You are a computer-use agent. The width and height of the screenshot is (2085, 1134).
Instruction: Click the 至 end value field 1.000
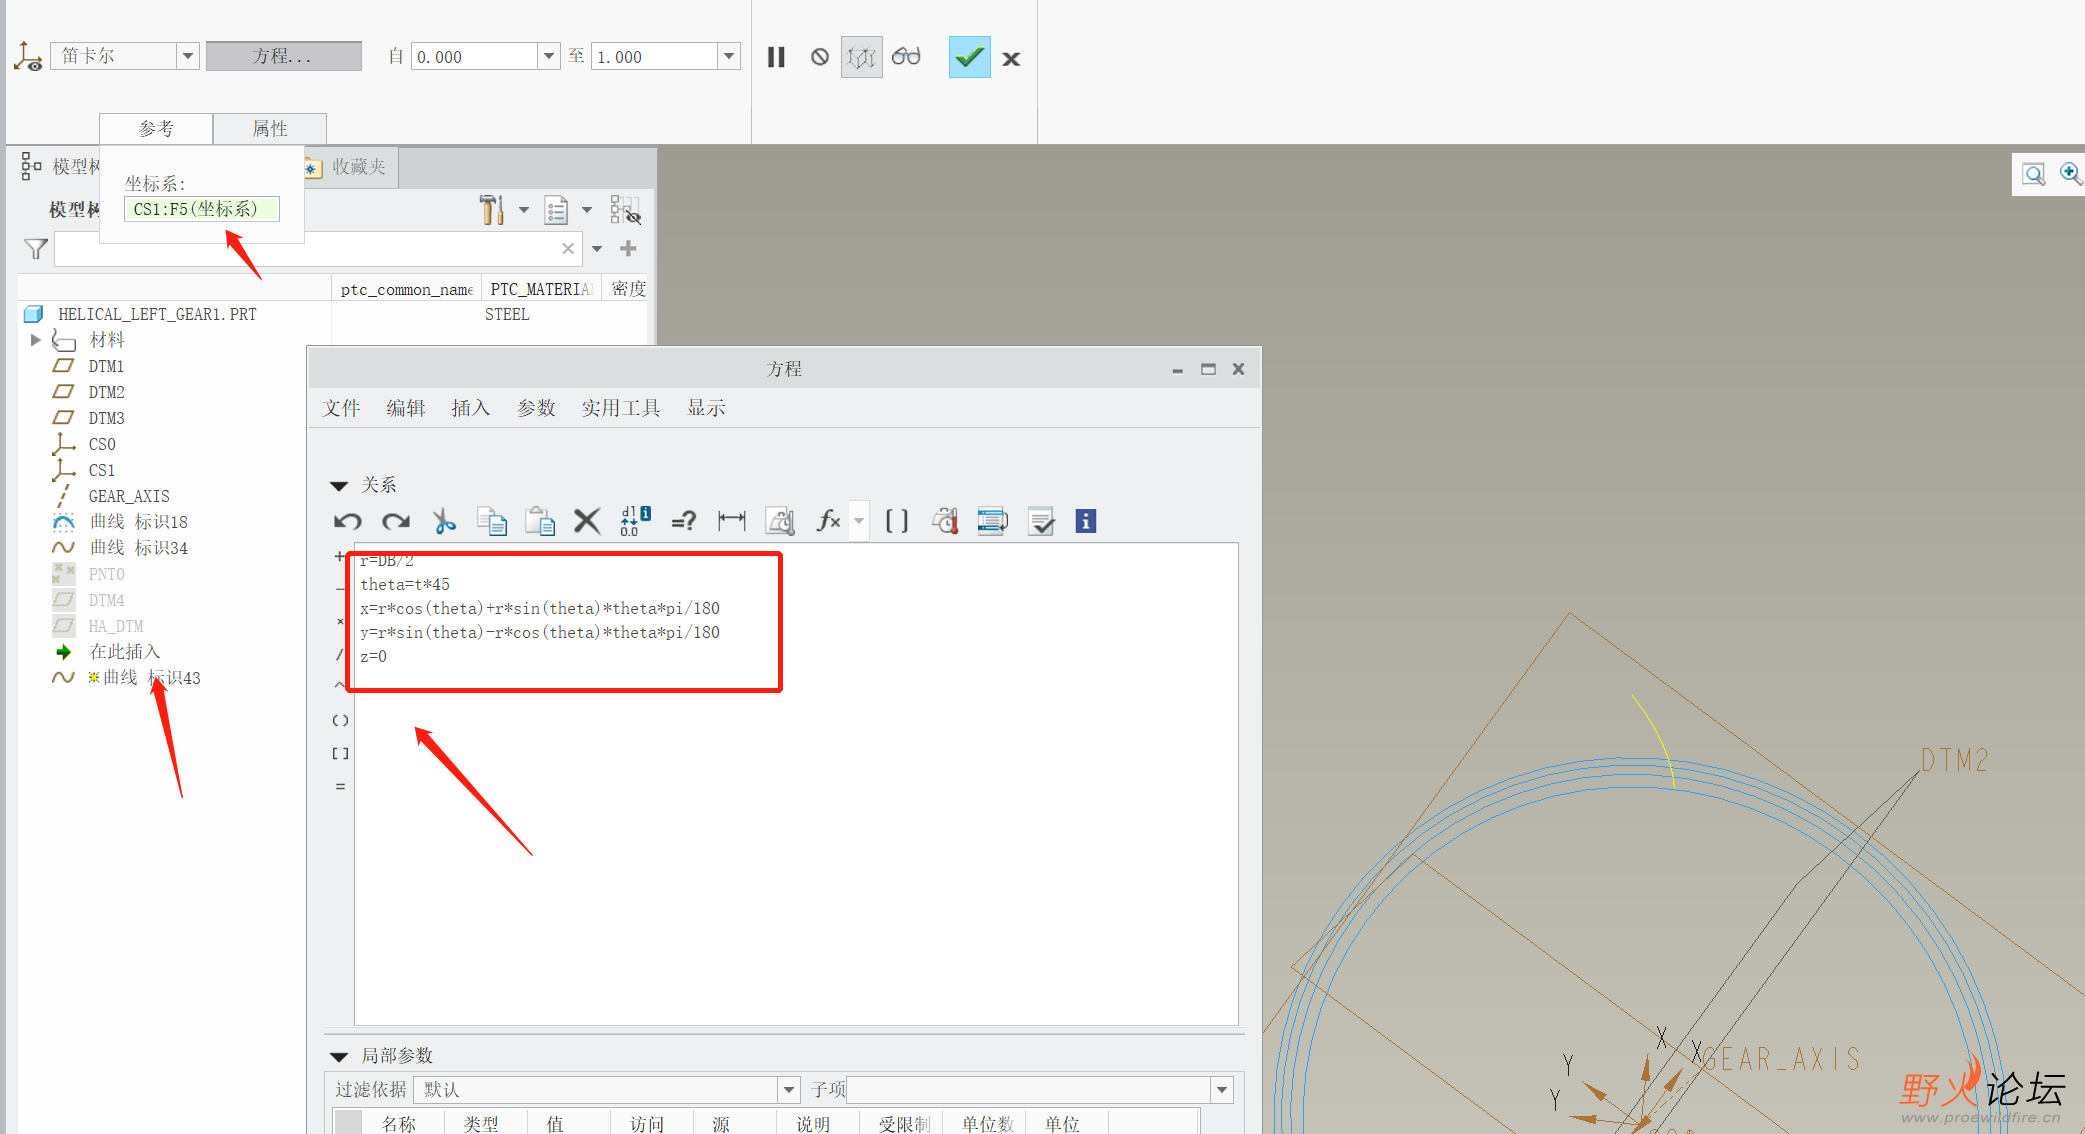click(655, 56)
